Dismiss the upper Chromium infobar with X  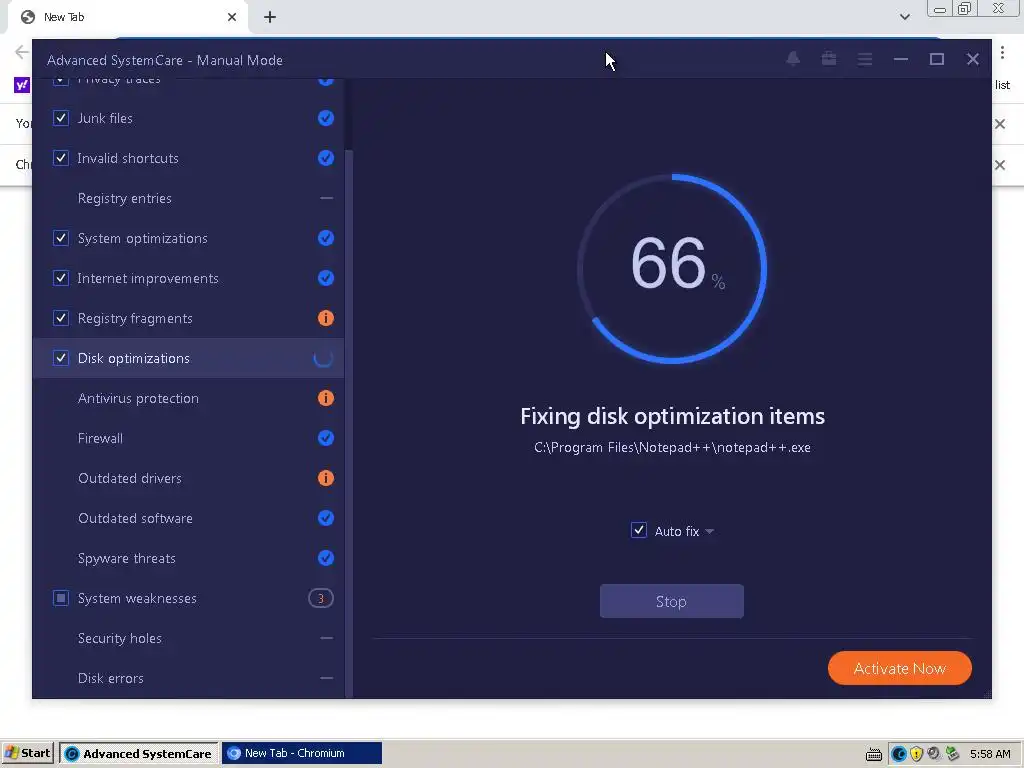tap(1000, 124)
